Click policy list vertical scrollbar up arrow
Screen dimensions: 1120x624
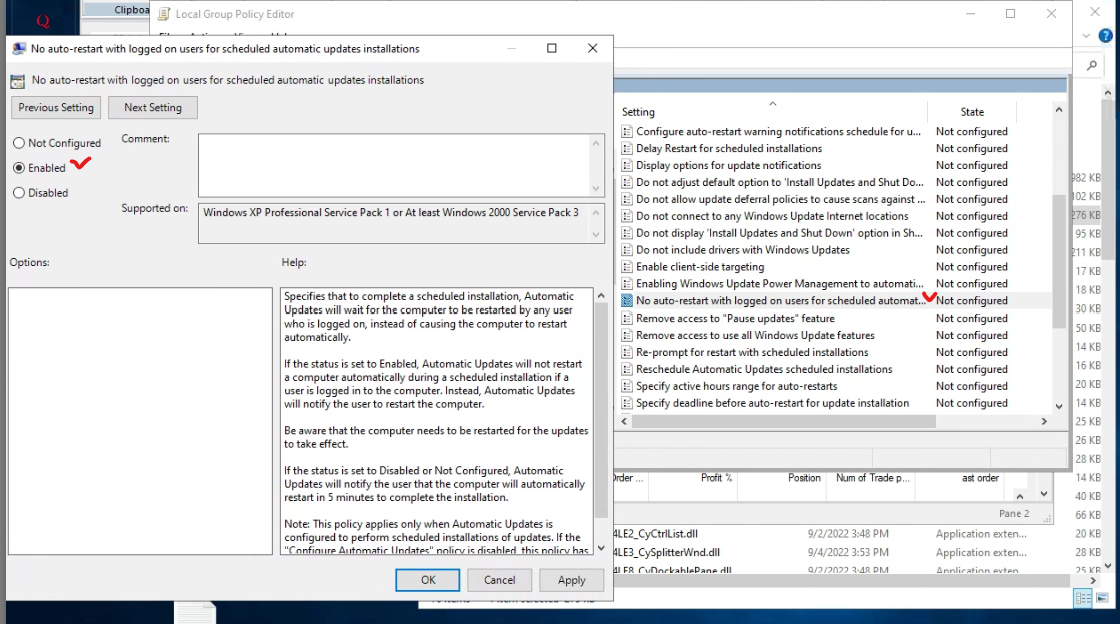tap(1059, 110)
